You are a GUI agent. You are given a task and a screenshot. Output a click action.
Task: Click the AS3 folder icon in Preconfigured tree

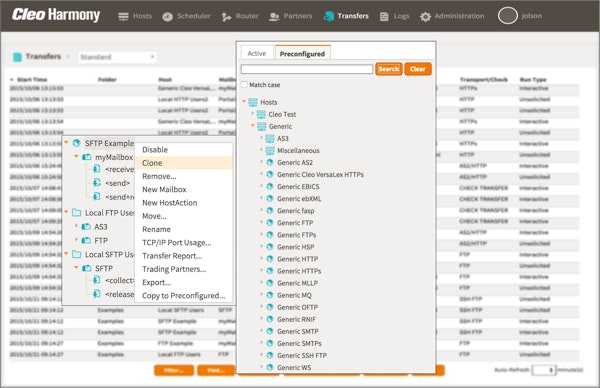point(270,139)
